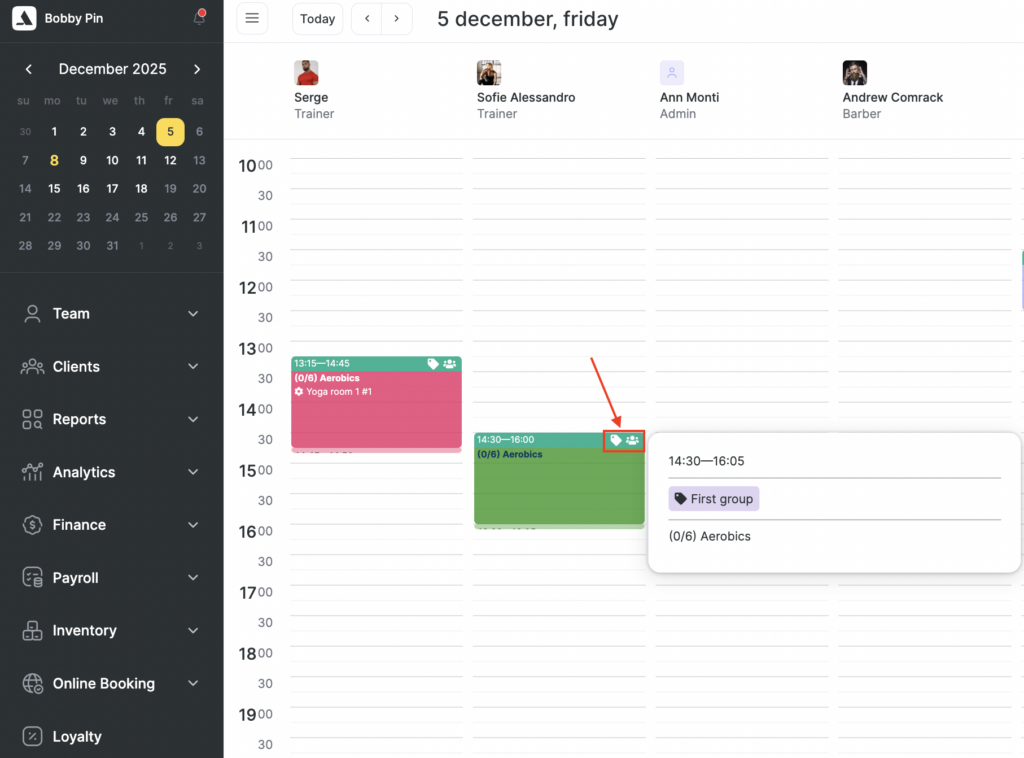Expand the Clients section chevron

point(193,367)
